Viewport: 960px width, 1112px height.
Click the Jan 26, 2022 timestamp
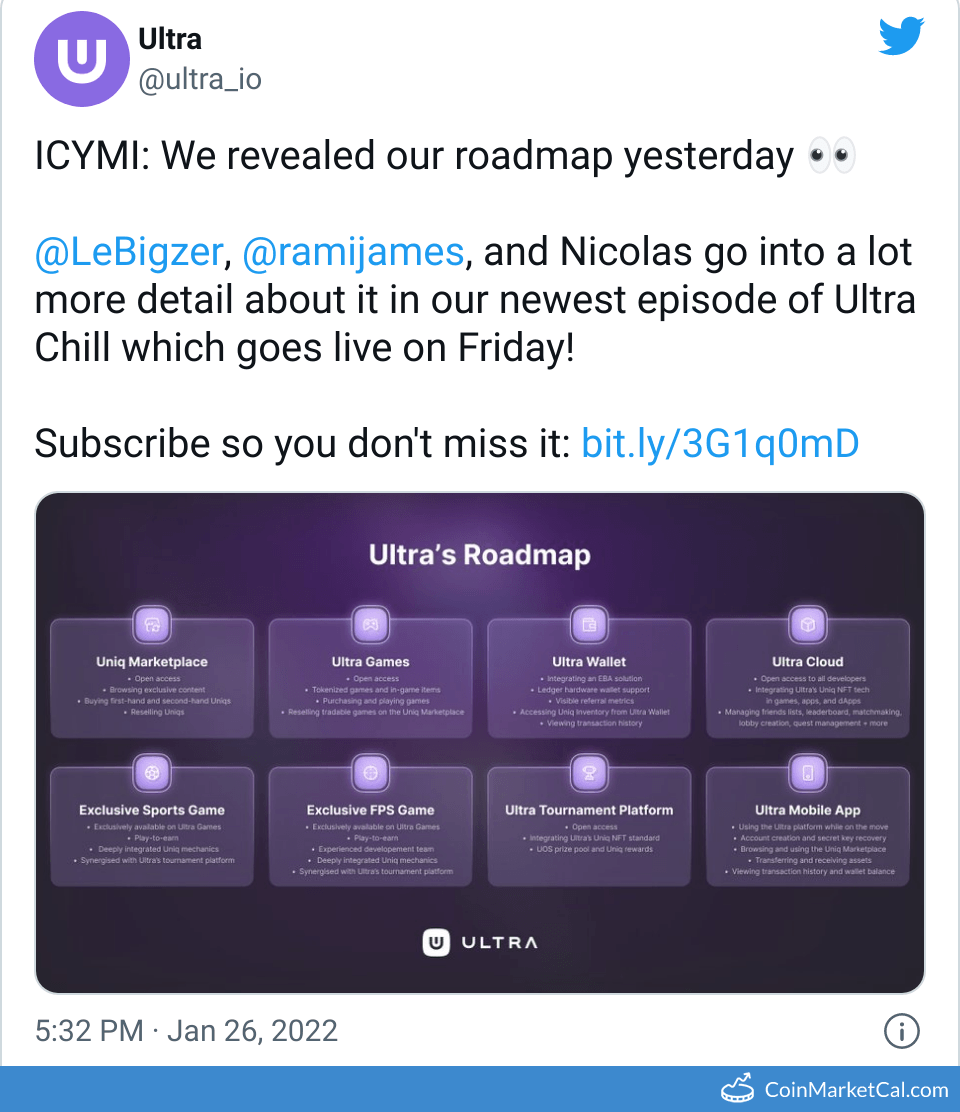pos(250,1030)
